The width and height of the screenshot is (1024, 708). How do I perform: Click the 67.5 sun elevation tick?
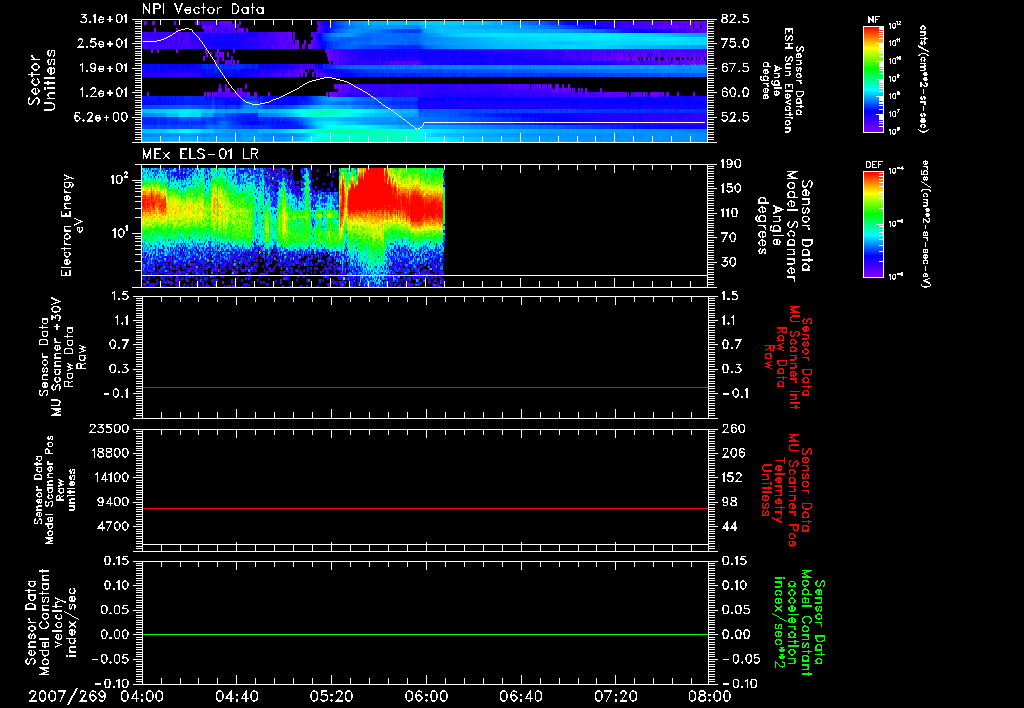735,68
